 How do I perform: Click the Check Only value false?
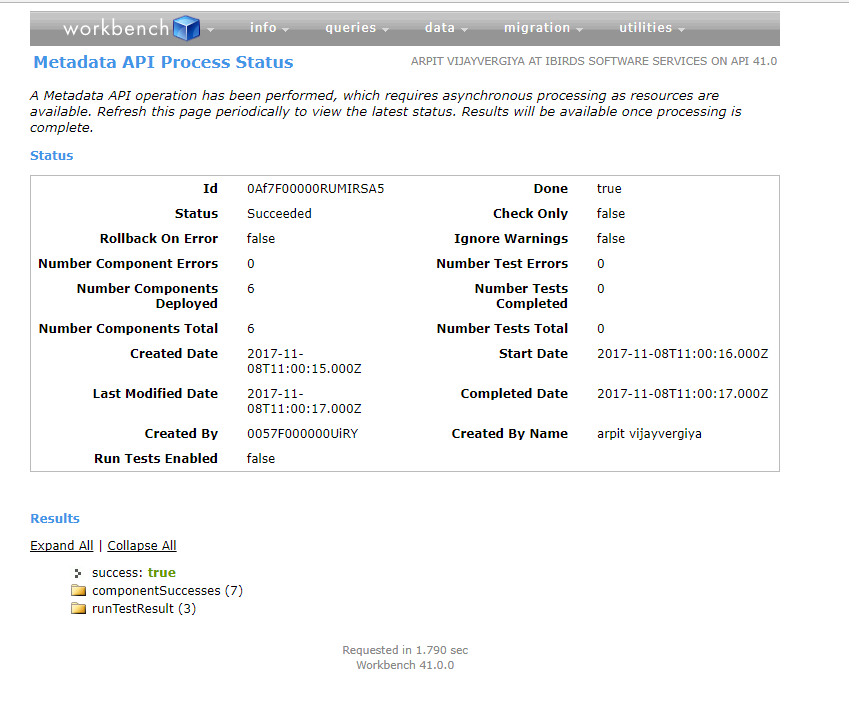coord(611,213)
